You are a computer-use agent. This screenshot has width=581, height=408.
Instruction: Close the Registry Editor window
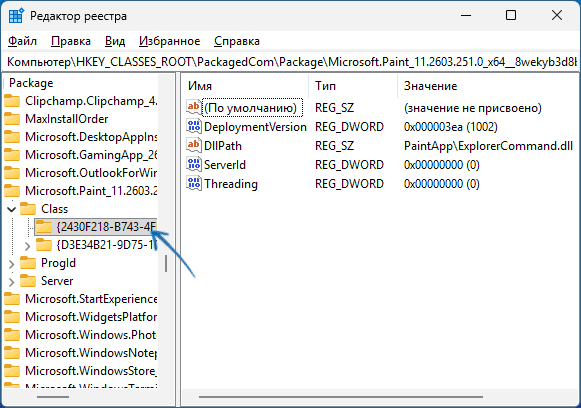point(557,16)
